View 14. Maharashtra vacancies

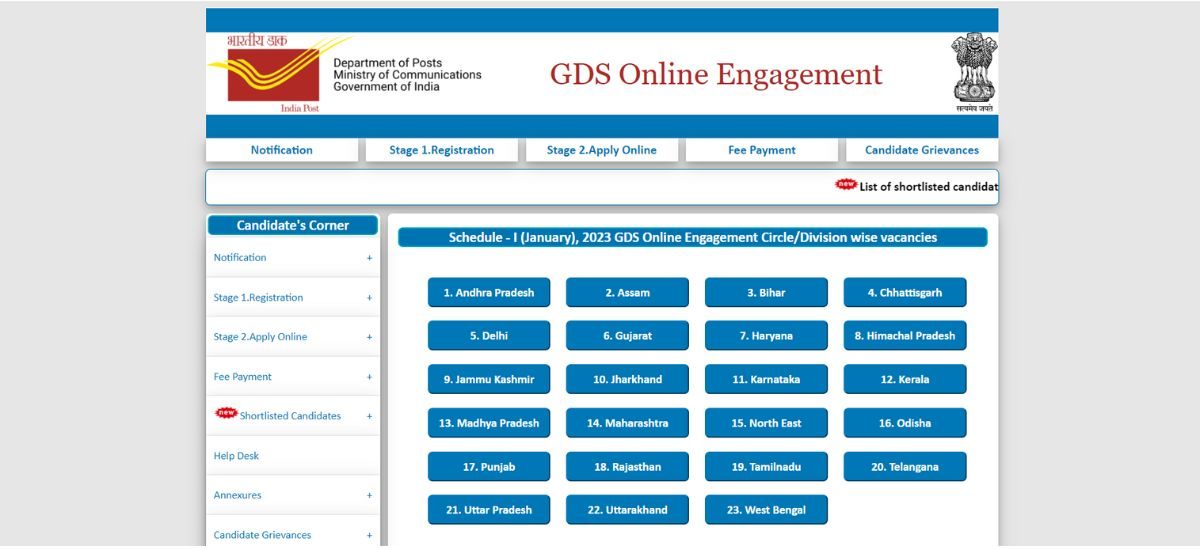click(627, 423)
